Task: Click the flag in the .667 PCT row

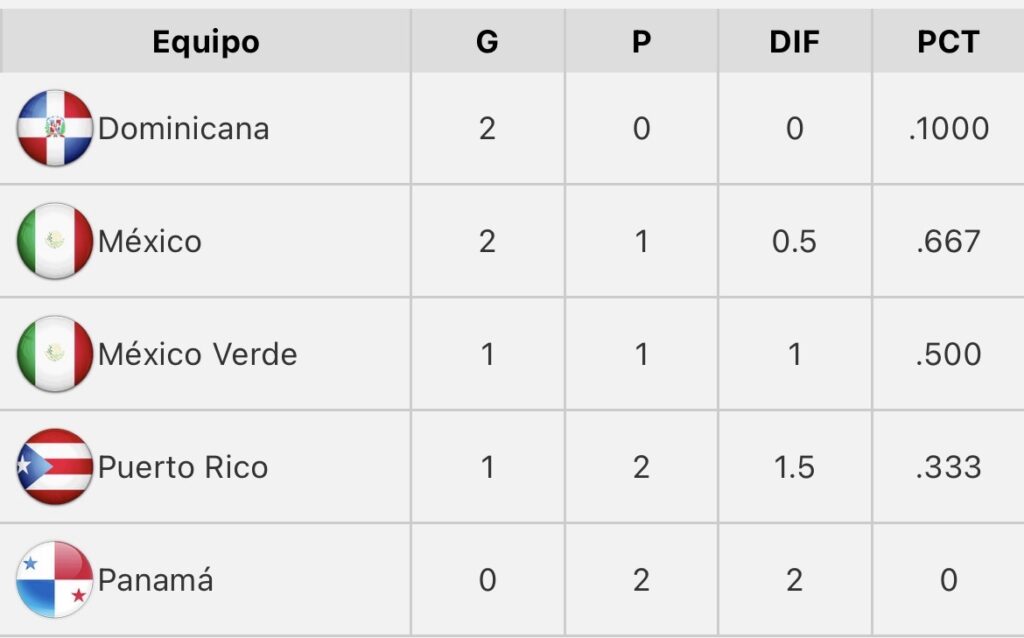Action: [x=55, y=241]
